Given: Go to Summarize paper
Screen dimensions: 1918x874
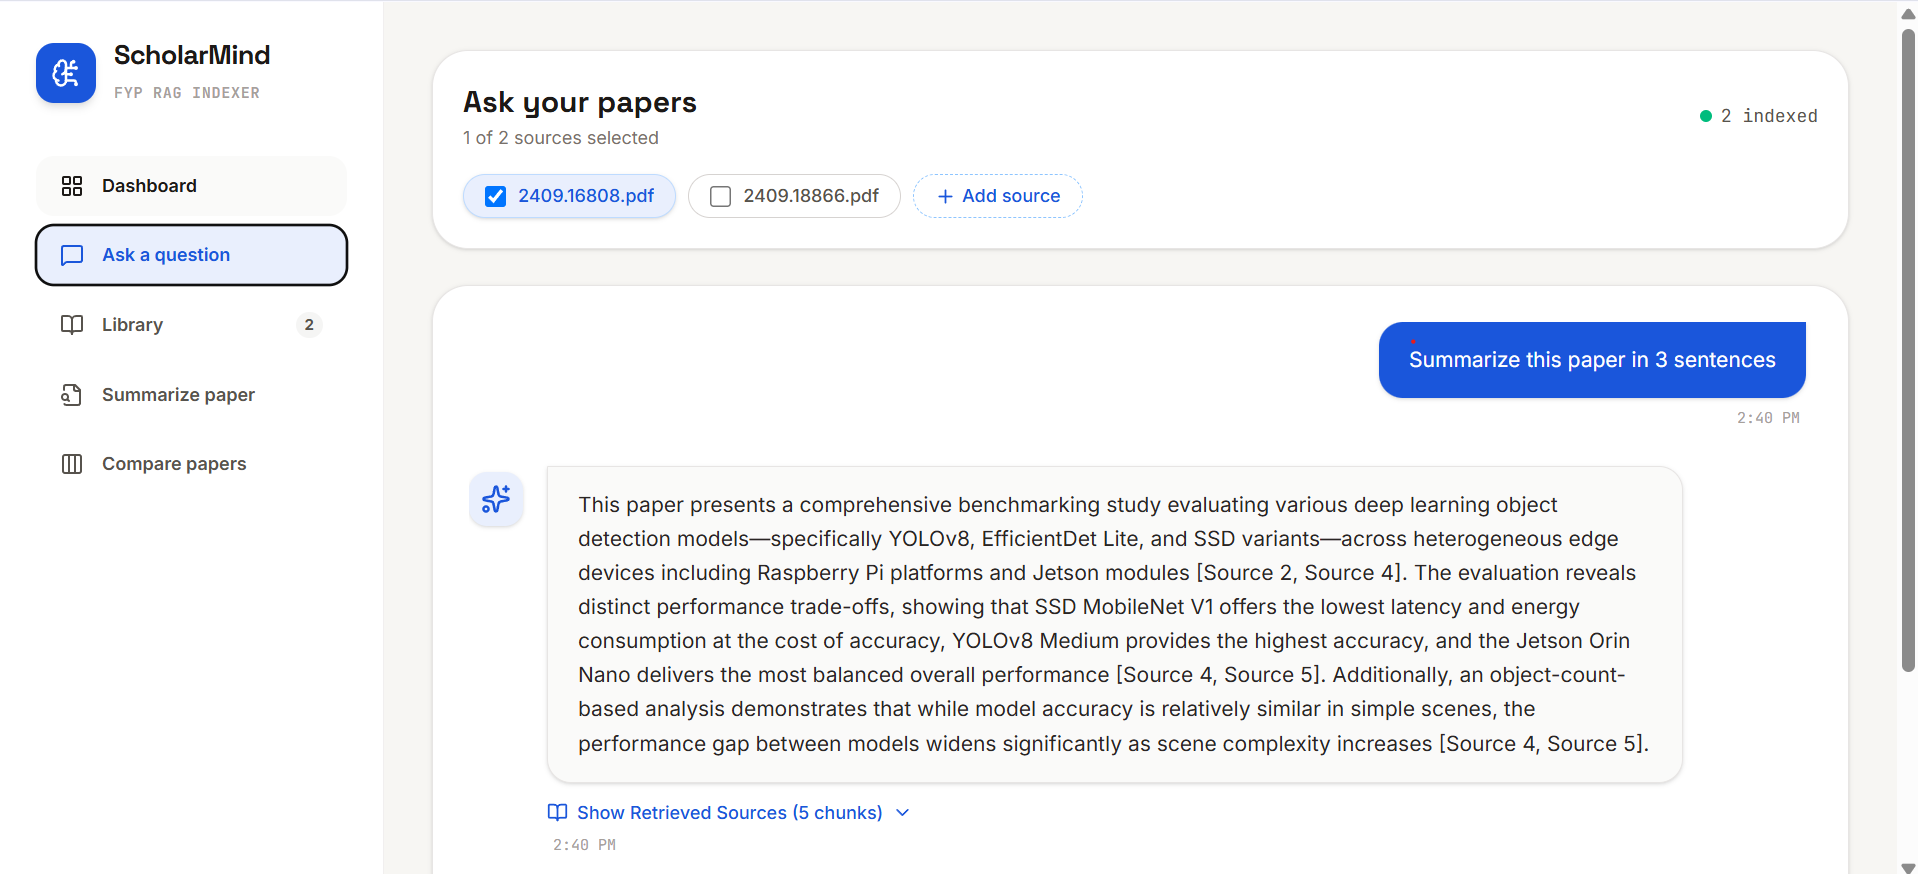Looking at the screenshot, I should point(191,395).
